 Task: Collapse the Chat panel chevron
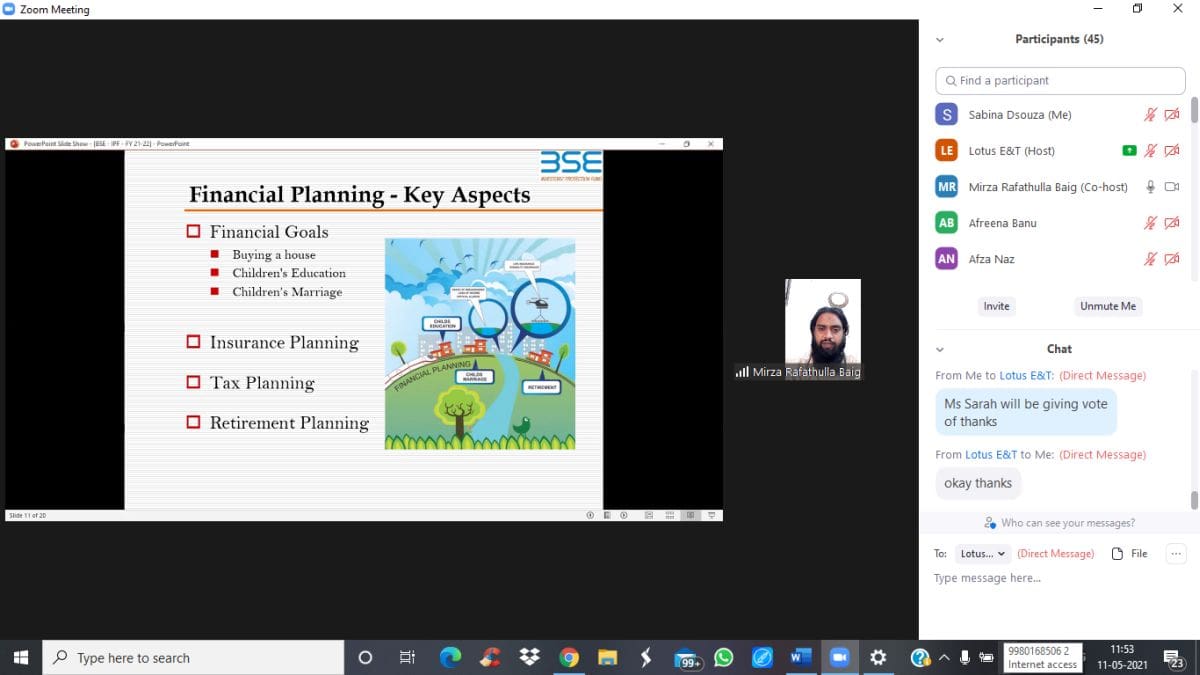[x=939, y=349]
